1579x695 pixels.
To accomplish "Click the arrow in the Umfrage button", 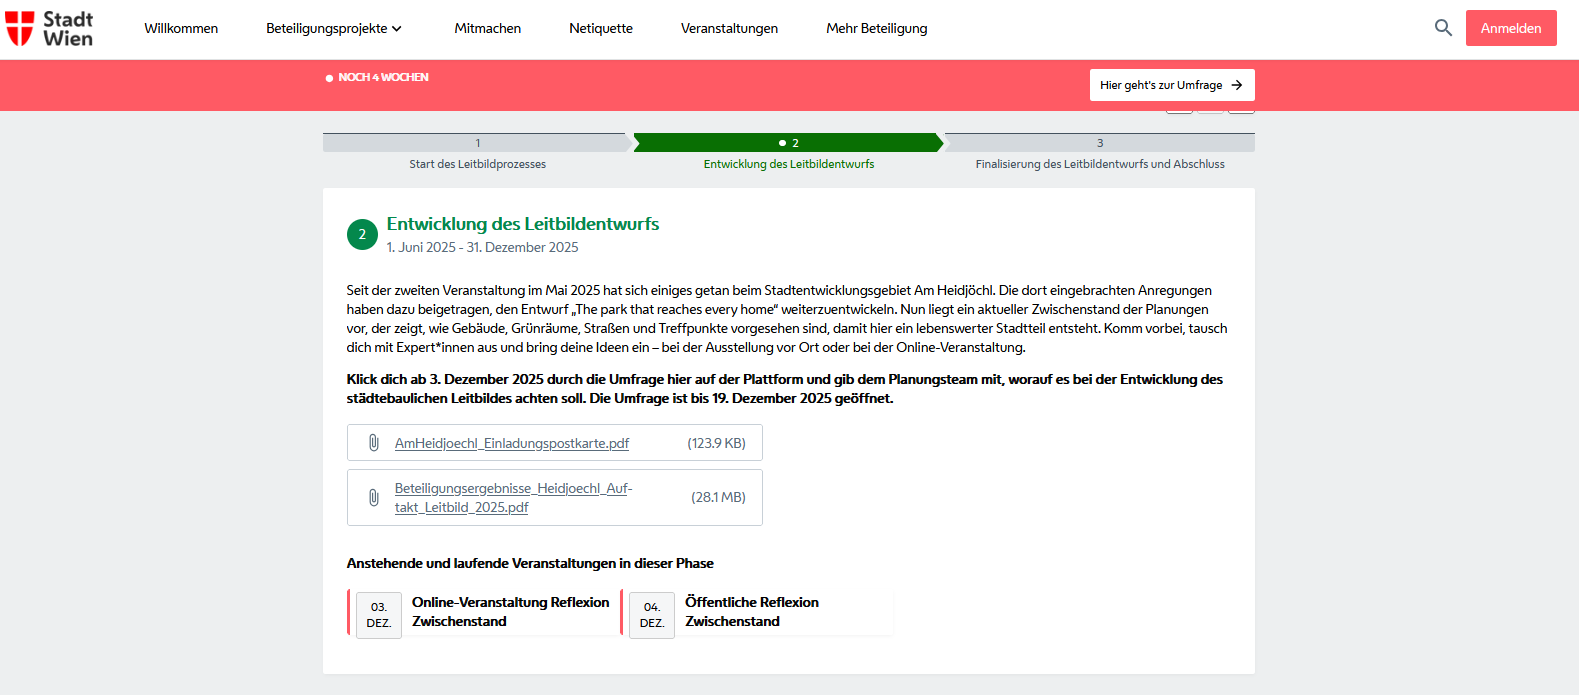I will 1237,85.
